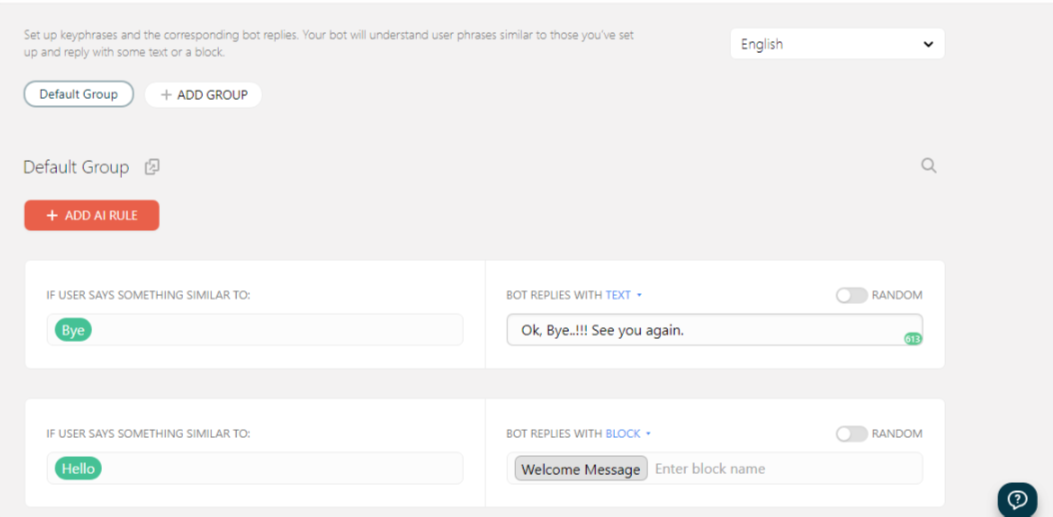This screenshot has width=1053, height=517.
Task: Click the copy icon beside Default Group heading
Action: tap(152, 167)
